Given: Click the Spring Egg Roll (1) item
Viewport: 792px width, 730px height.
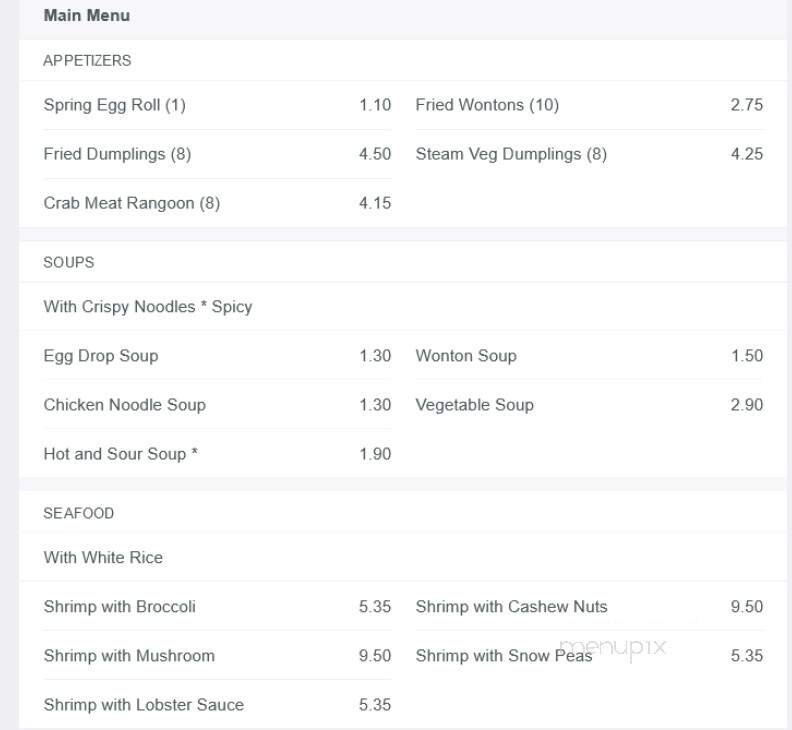Looking at the screenshot, I should point(115,105).
